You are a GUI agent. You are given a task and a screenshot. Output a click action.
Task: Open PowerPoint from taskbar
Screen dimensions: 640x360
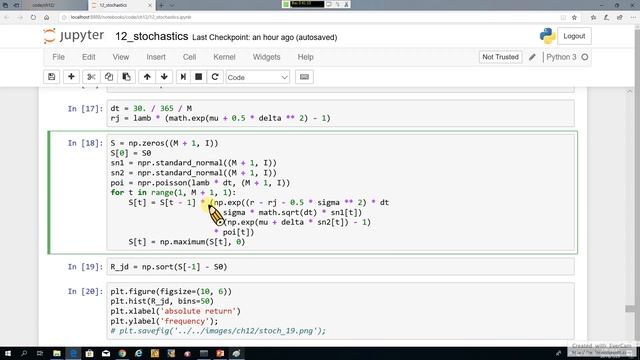click(x=220, y=353)
